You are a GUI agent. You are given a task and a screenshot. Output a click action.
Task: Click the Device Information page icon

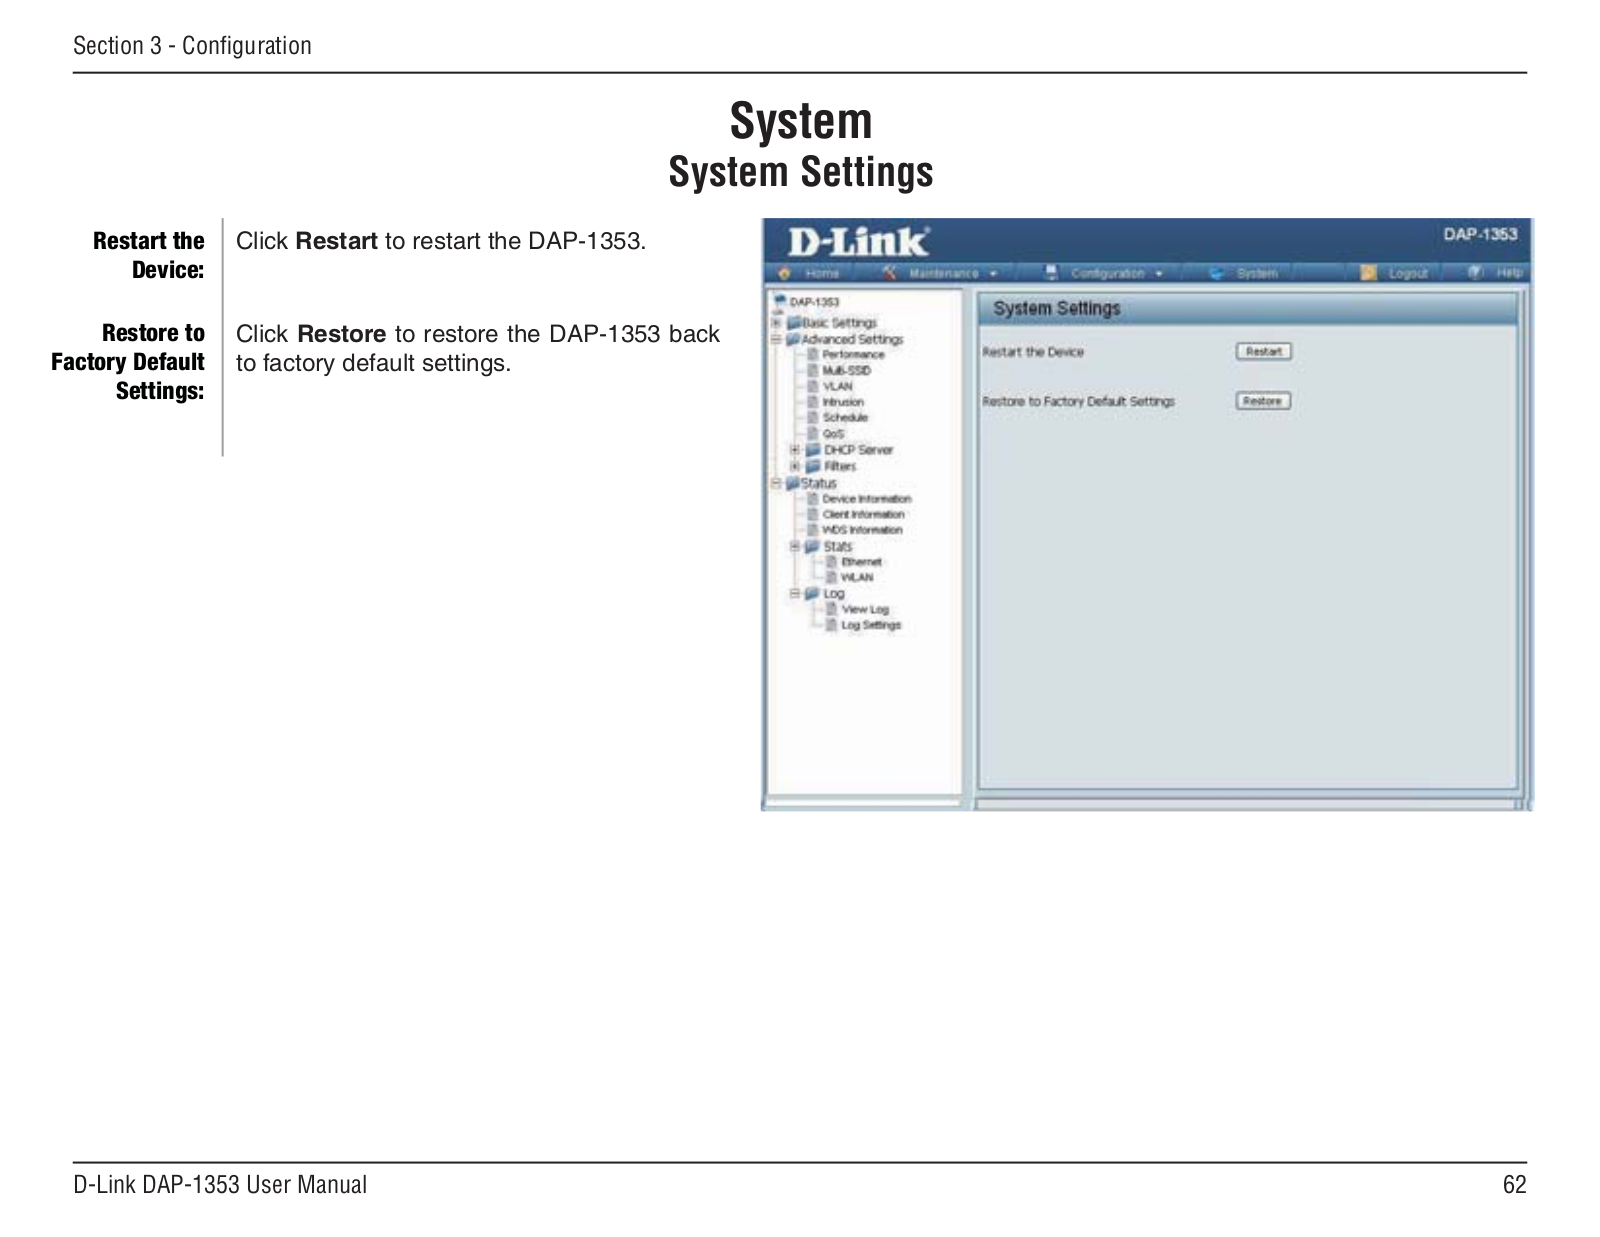[813, 498]
